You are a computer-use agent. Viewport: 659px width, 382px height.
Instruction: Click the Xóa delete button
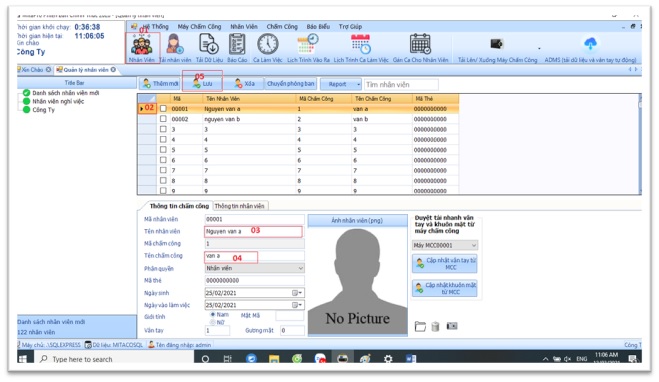pyautogui.click(x=244, y=84)
